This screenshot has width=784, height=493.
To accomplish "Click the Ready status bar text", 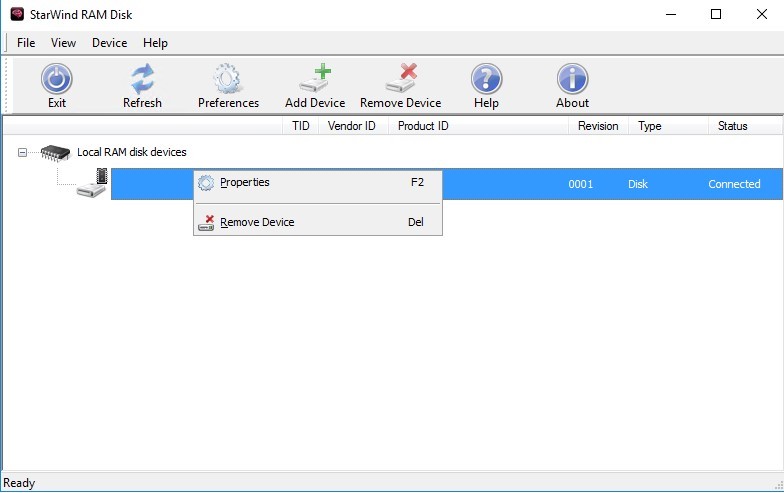I will [19, 483].
